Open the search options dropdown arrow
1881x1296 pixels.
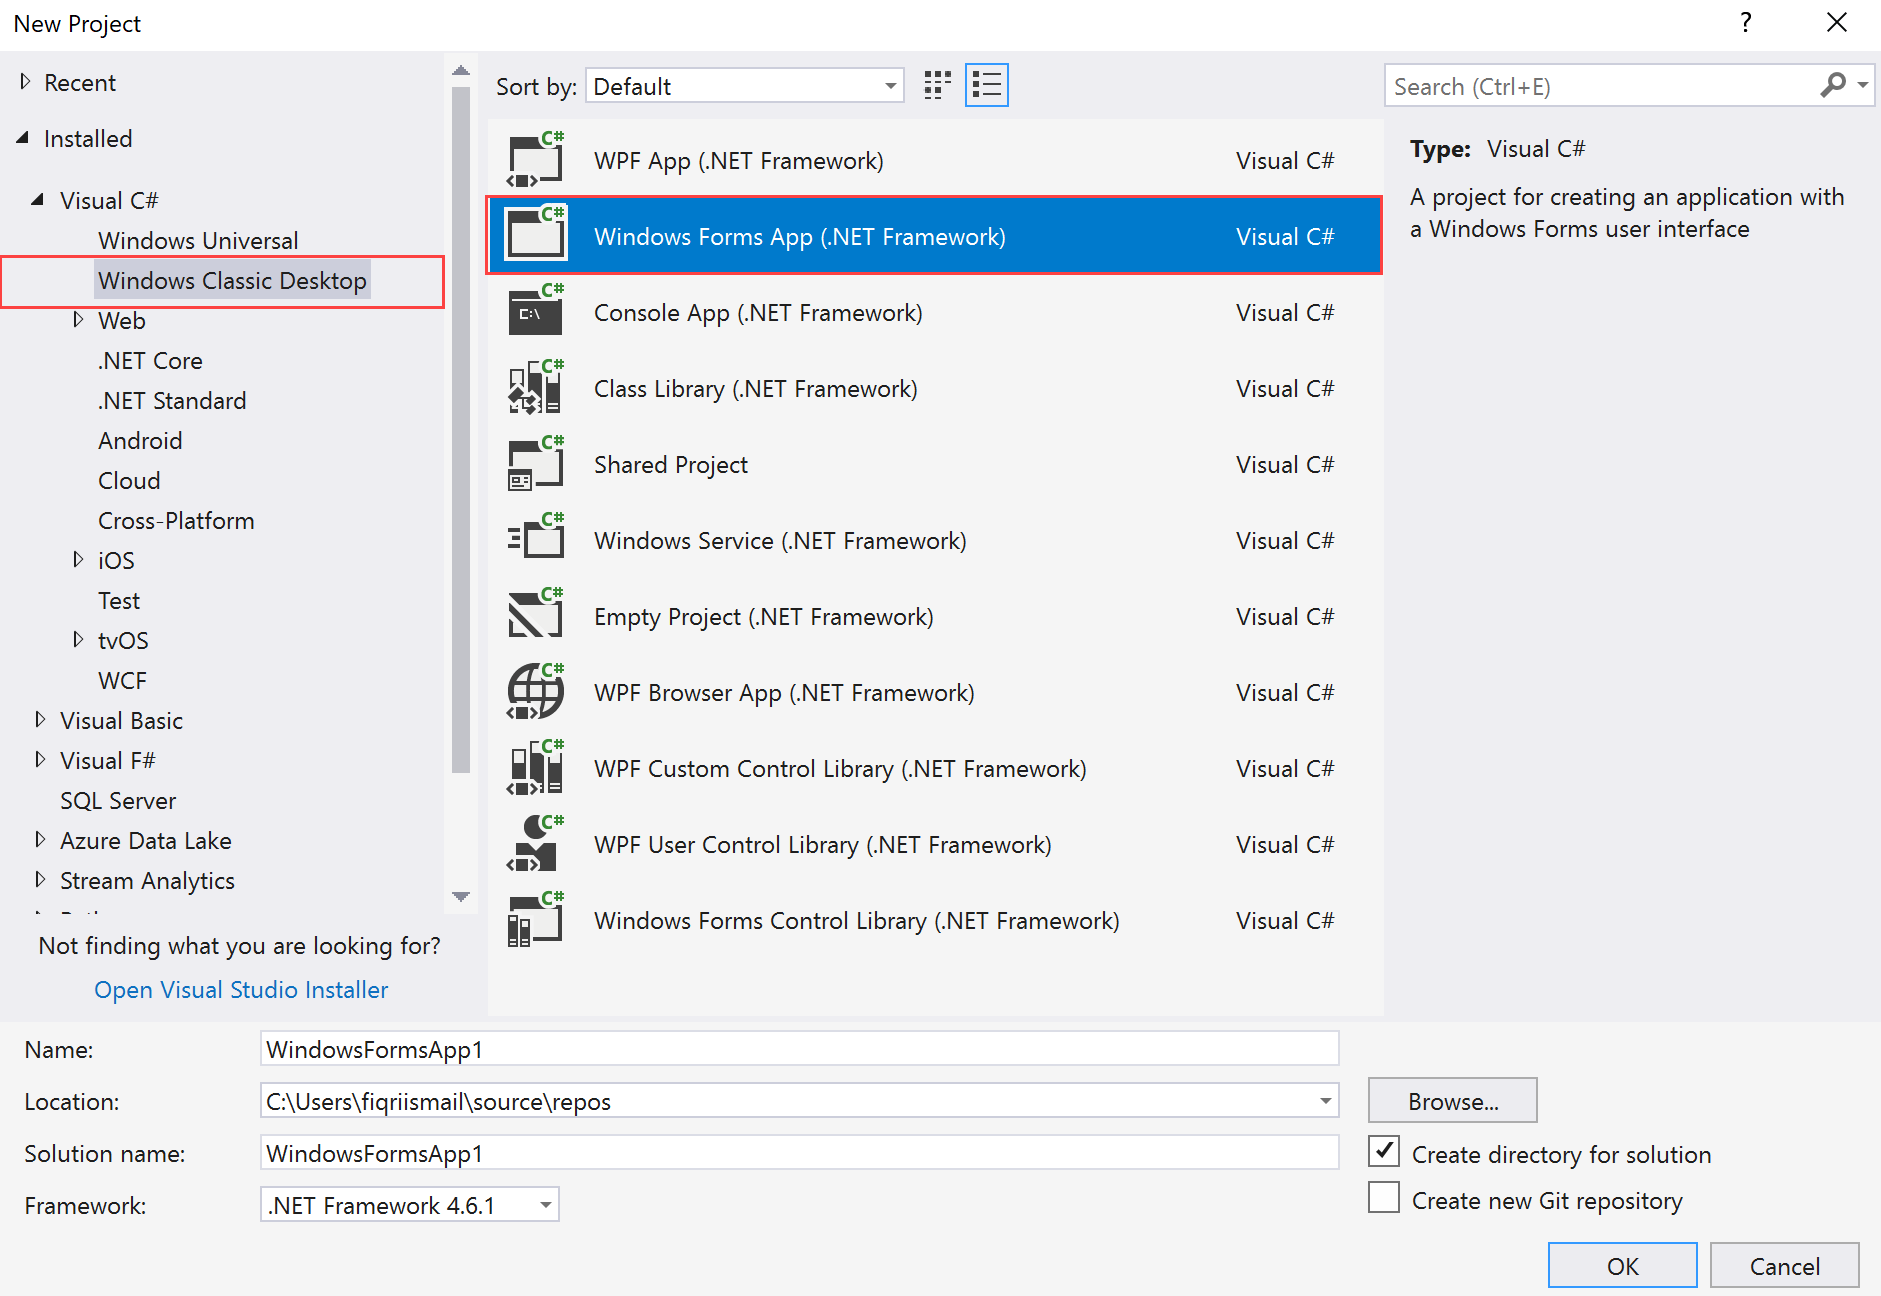(1862, 86)
